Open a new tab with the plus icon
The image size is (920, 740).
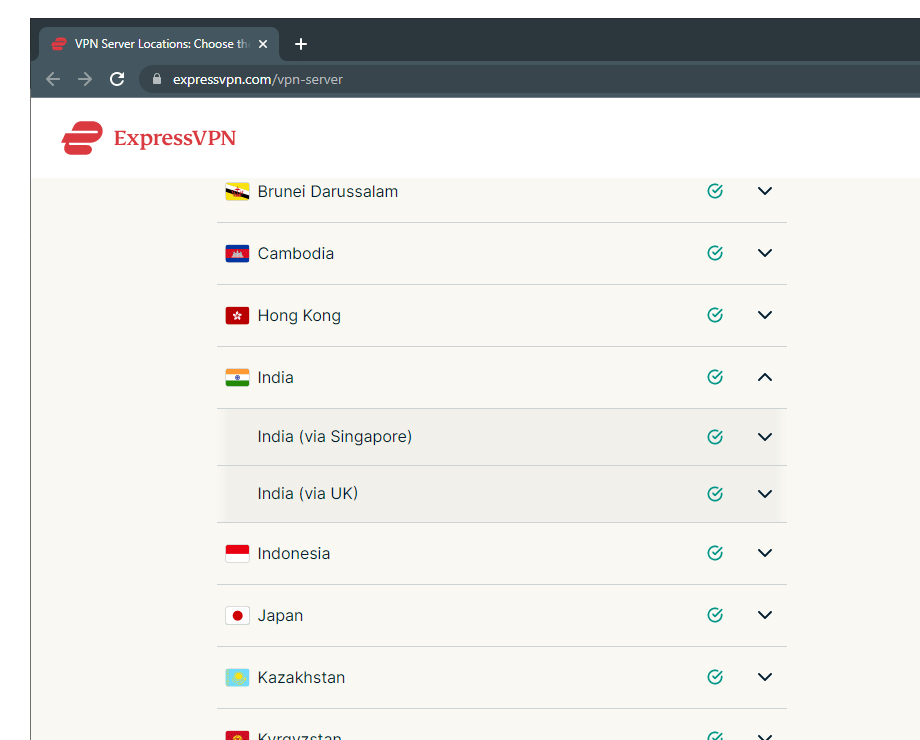(x=301, y=44)
